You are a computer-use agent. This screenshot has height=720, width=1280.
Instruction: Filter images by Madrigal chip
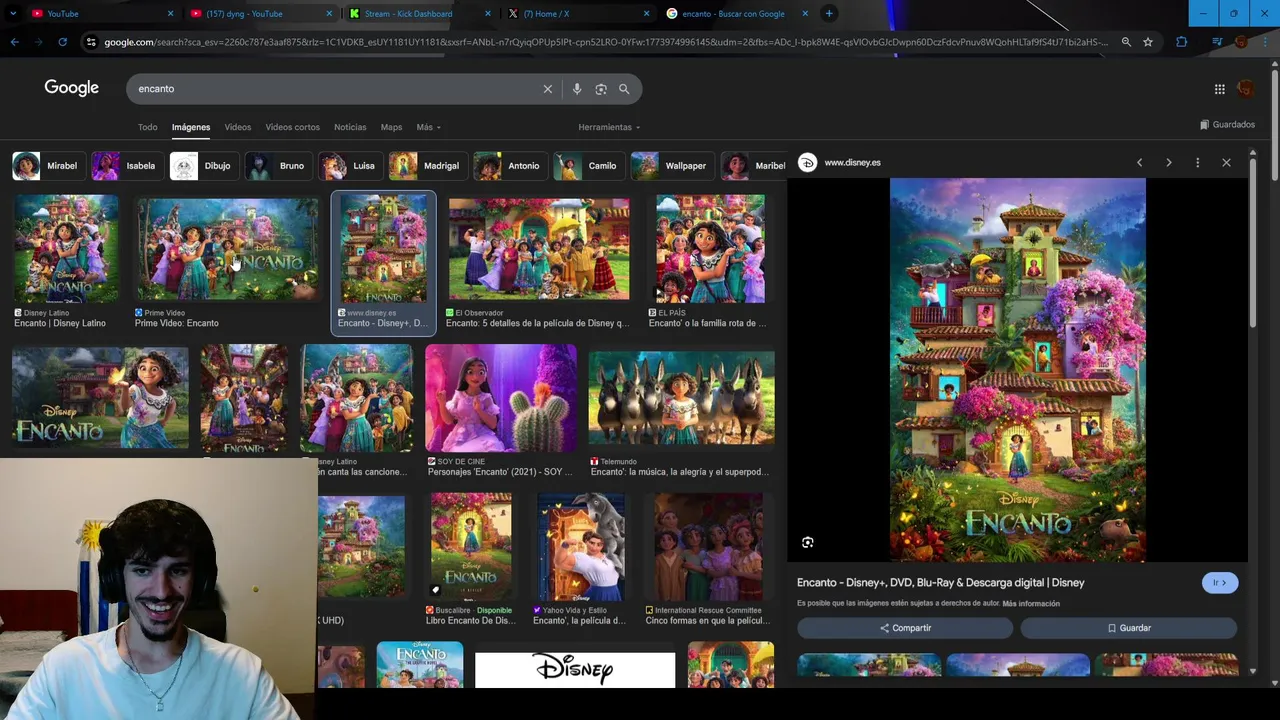426,166
